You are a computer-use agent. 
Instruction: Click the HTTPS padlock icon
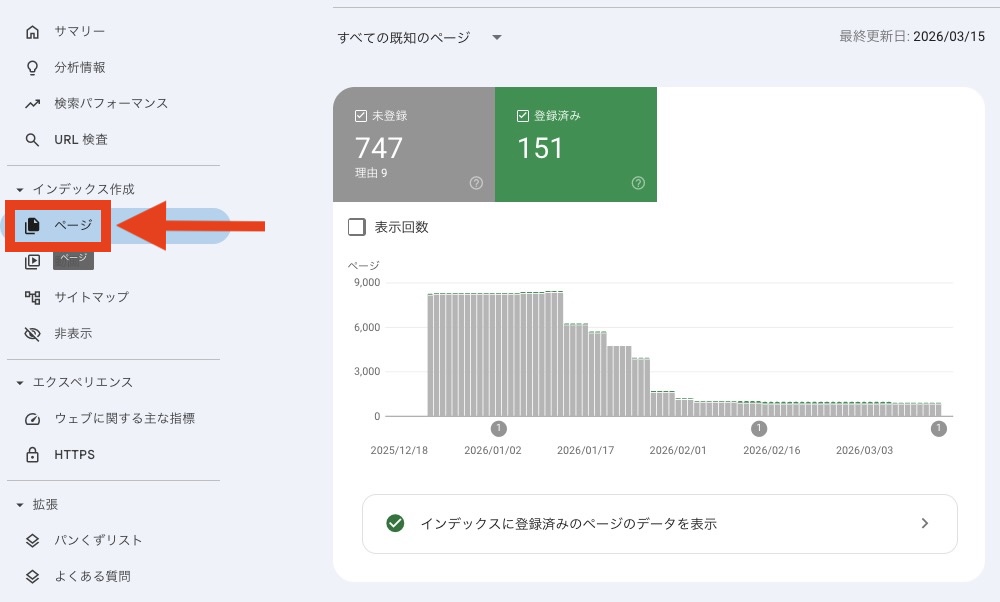[32, 454]
